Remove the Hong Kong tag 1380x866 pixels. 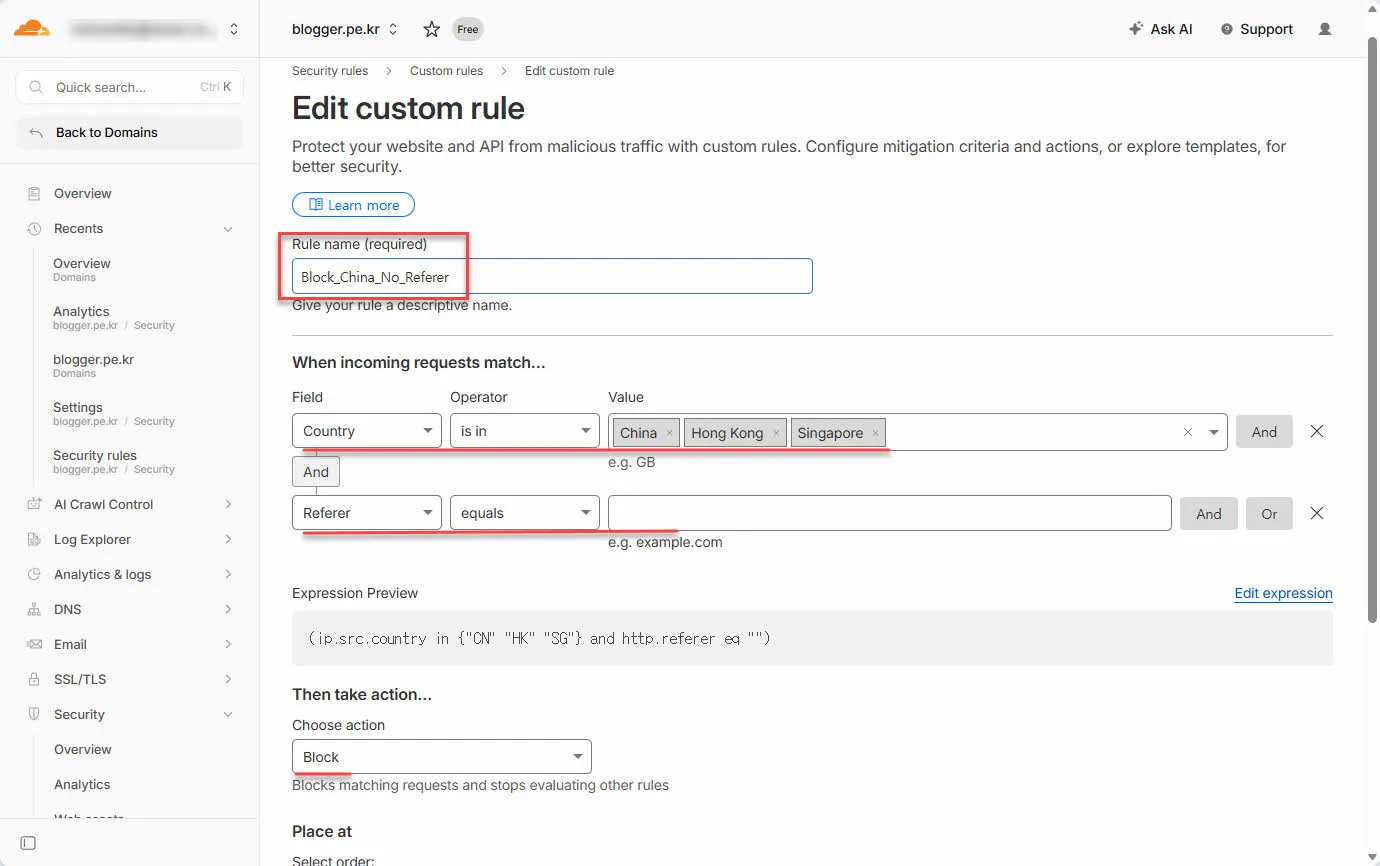tap(776, 433)
